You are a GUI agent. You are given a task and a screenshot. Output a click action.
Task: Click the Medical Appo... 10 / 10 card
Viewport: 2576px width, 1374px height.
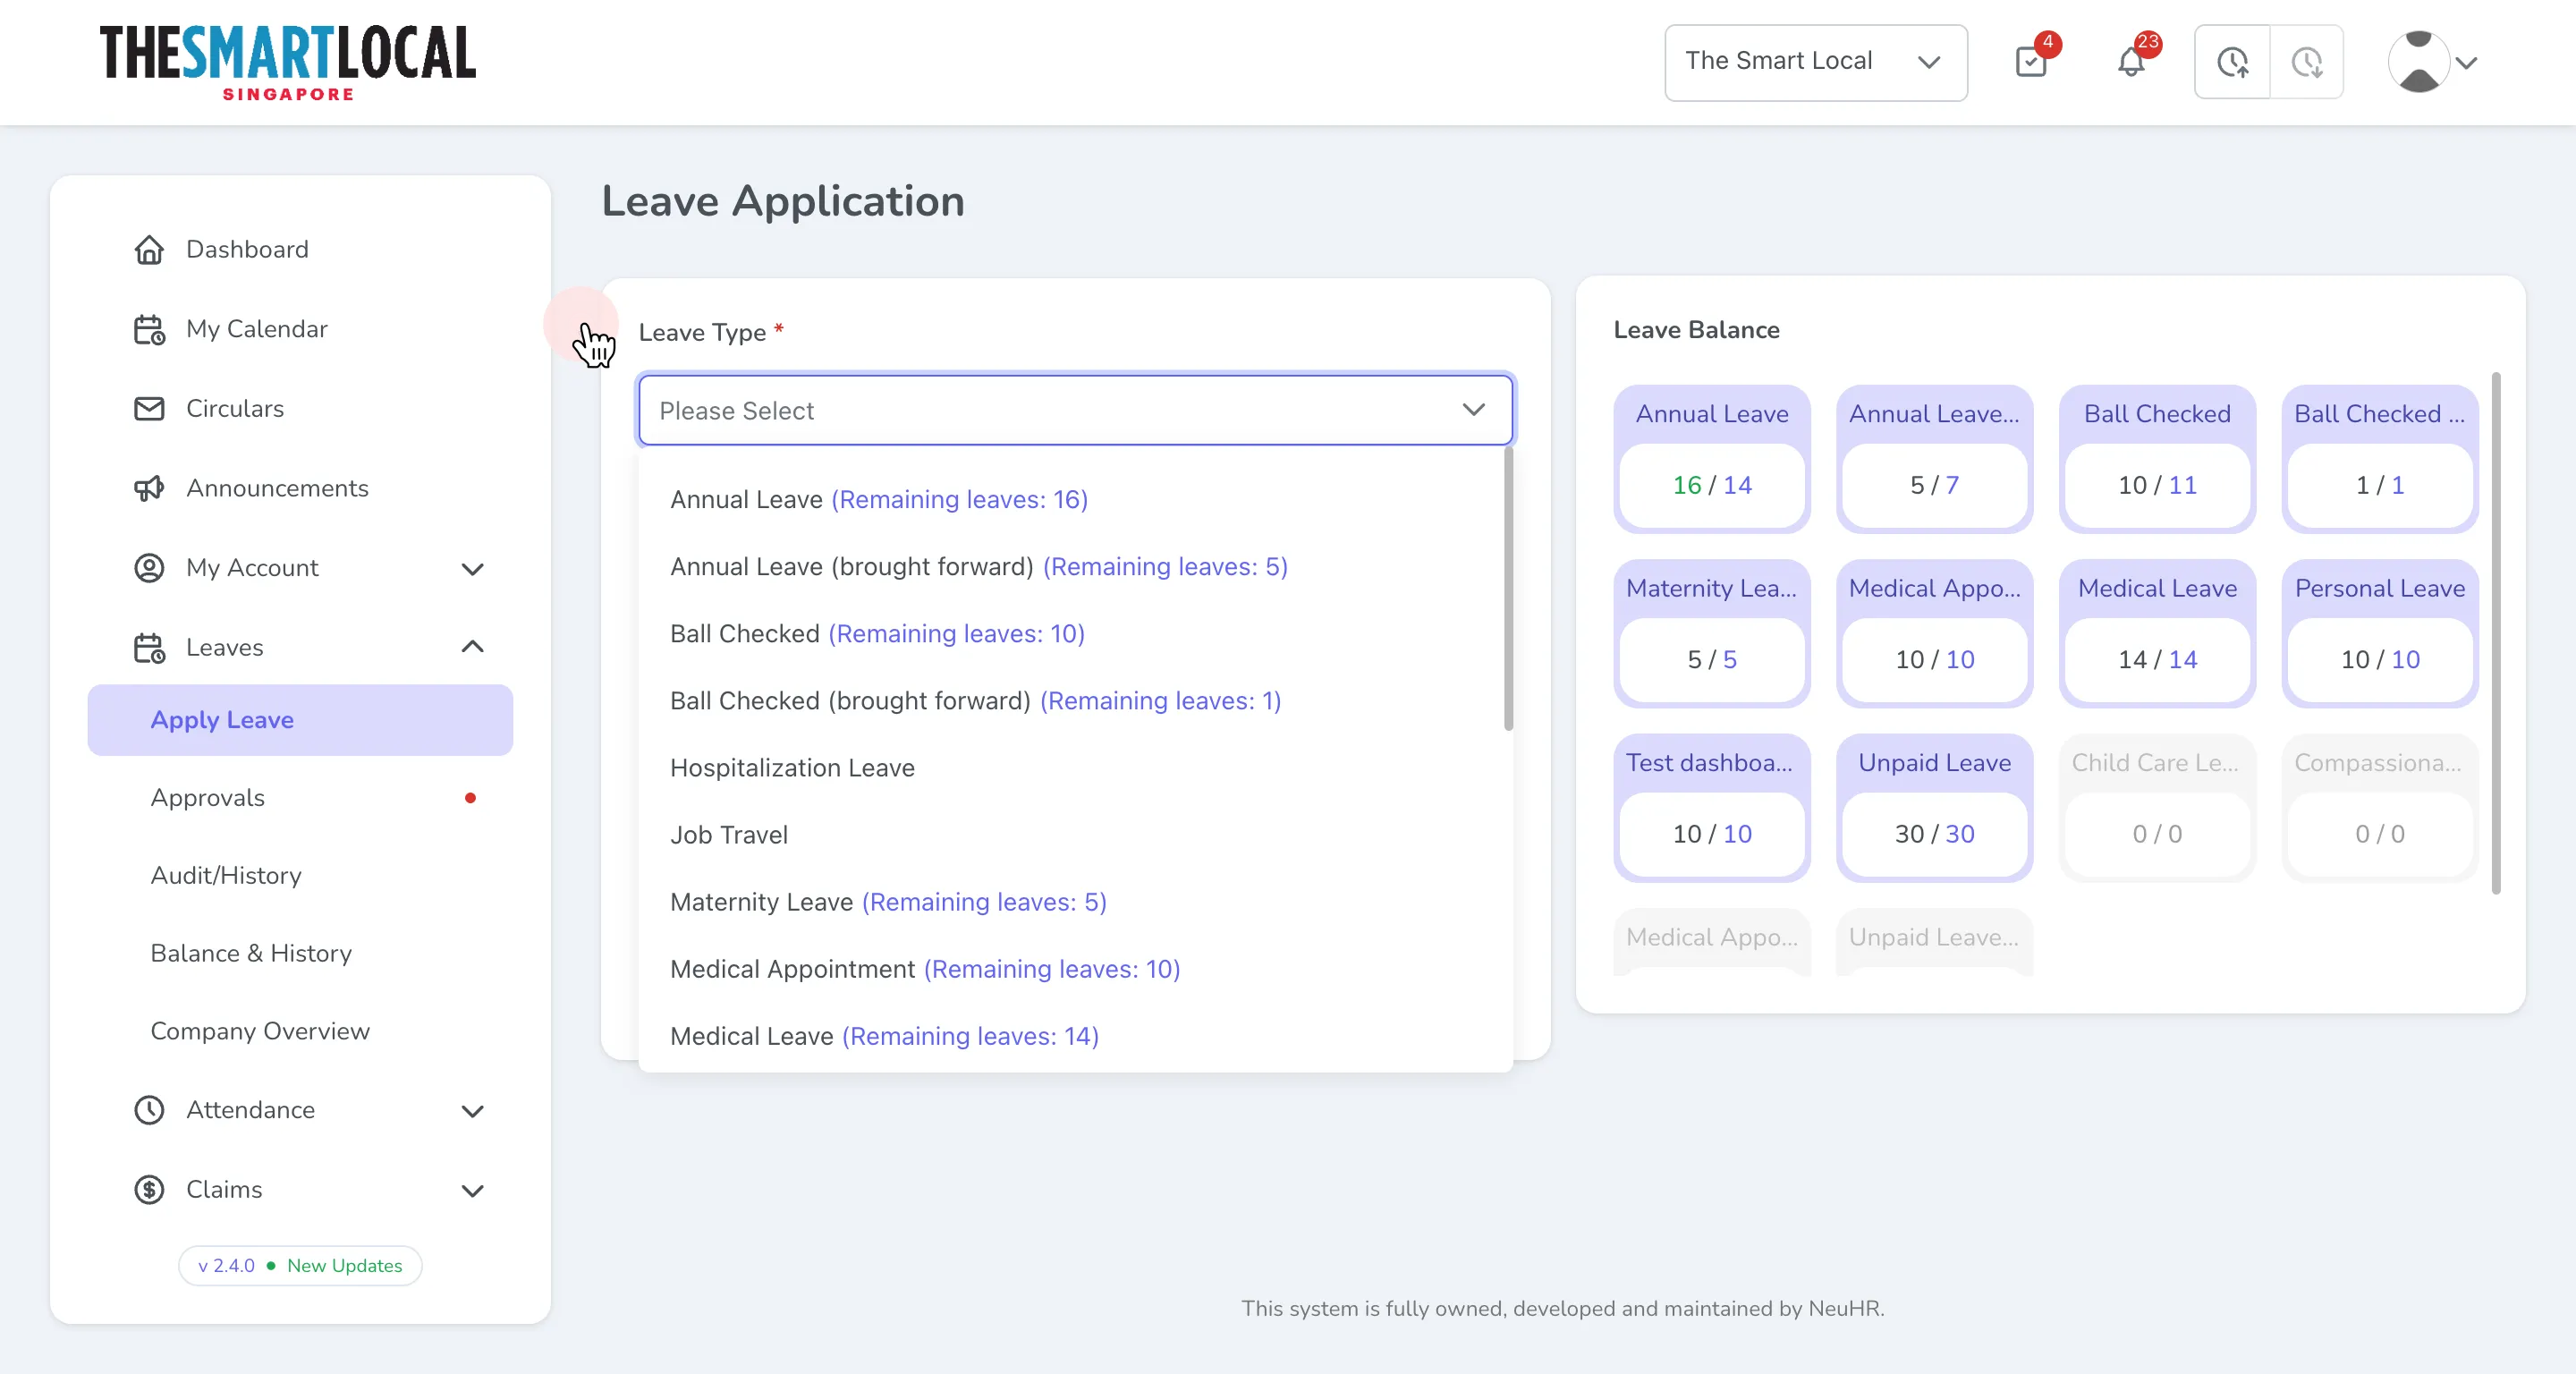[1934, 633]
